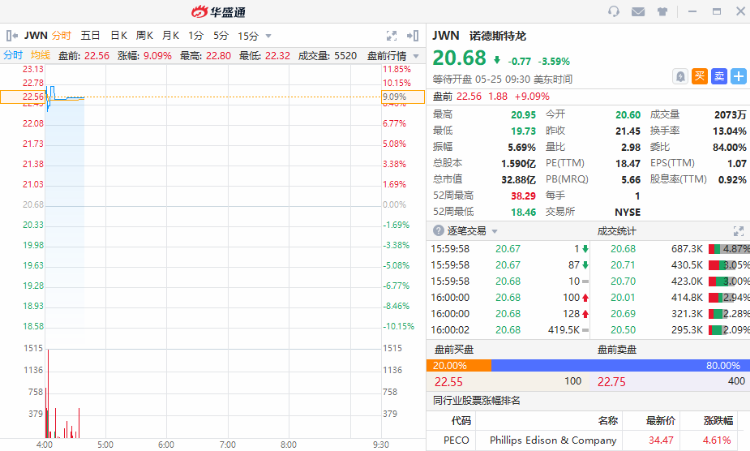Viewport: 750px width, 451px height.
Task: Select the 16:00:02 trade of 419.5K
Action: point(510,330)
